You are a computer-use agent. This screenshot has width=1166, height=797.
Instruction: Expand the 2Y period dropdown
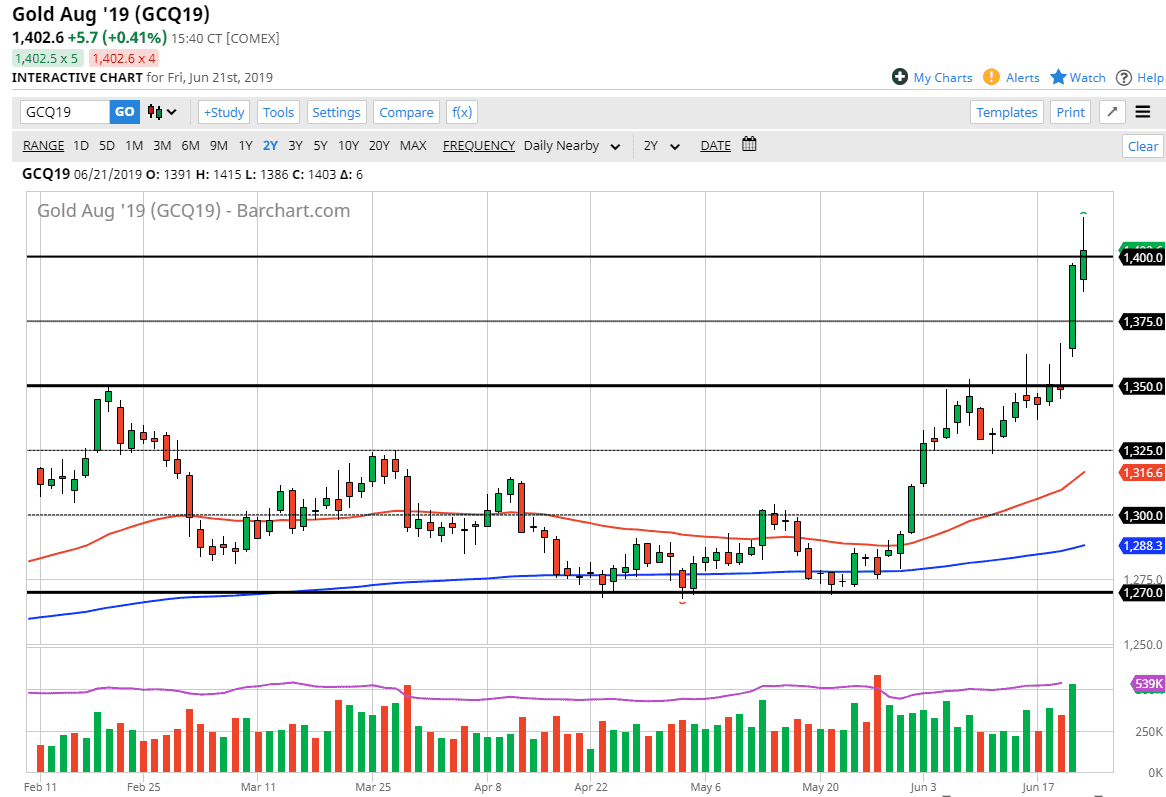click(x=661, y=146)
